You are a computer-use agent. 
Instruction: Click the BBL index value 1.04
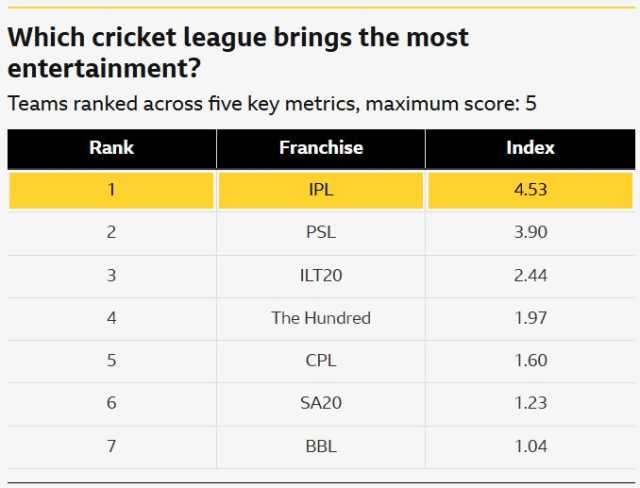click(x=530, y=446)
